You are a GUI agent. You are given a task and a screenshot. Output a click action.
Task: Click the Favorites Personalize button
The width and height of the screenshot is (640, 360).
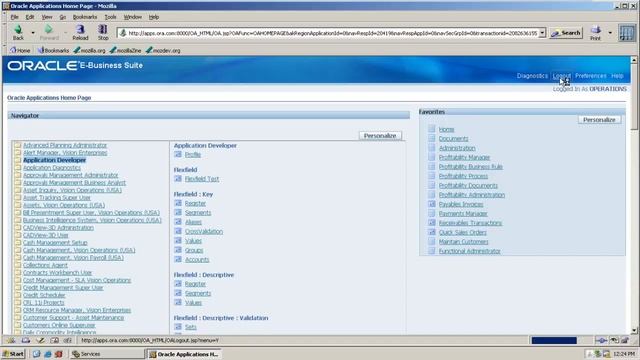click(599, 120)
